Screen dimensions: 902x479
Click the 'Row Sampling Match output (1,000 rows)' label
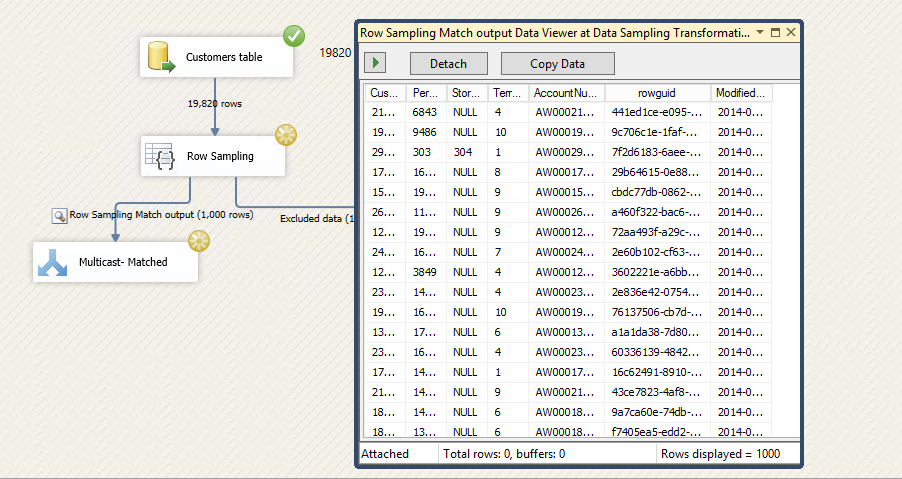point(162,216)
